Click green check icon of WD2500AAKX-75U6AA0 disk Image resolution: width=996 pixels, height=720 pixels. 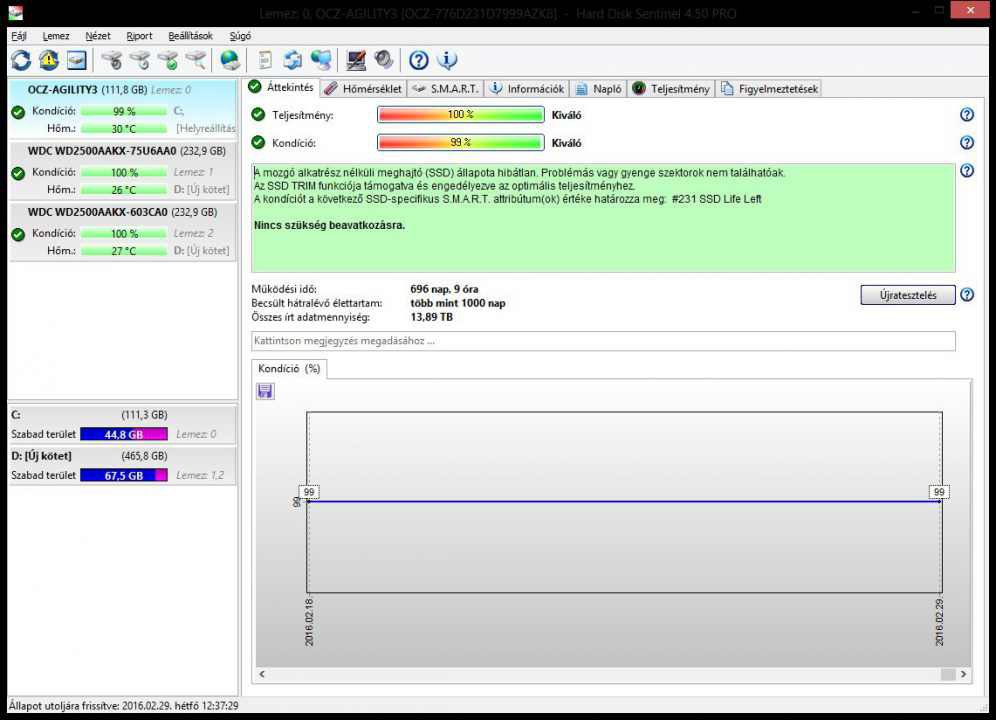click(x=18, y=173)
